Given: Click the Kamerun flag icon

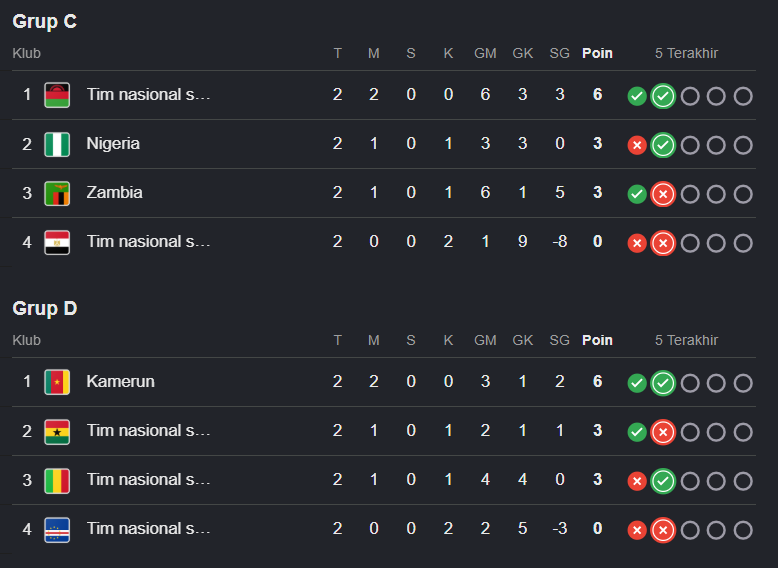Looking at the screenshot, I should pyautogui.click(x=57, y=382).
